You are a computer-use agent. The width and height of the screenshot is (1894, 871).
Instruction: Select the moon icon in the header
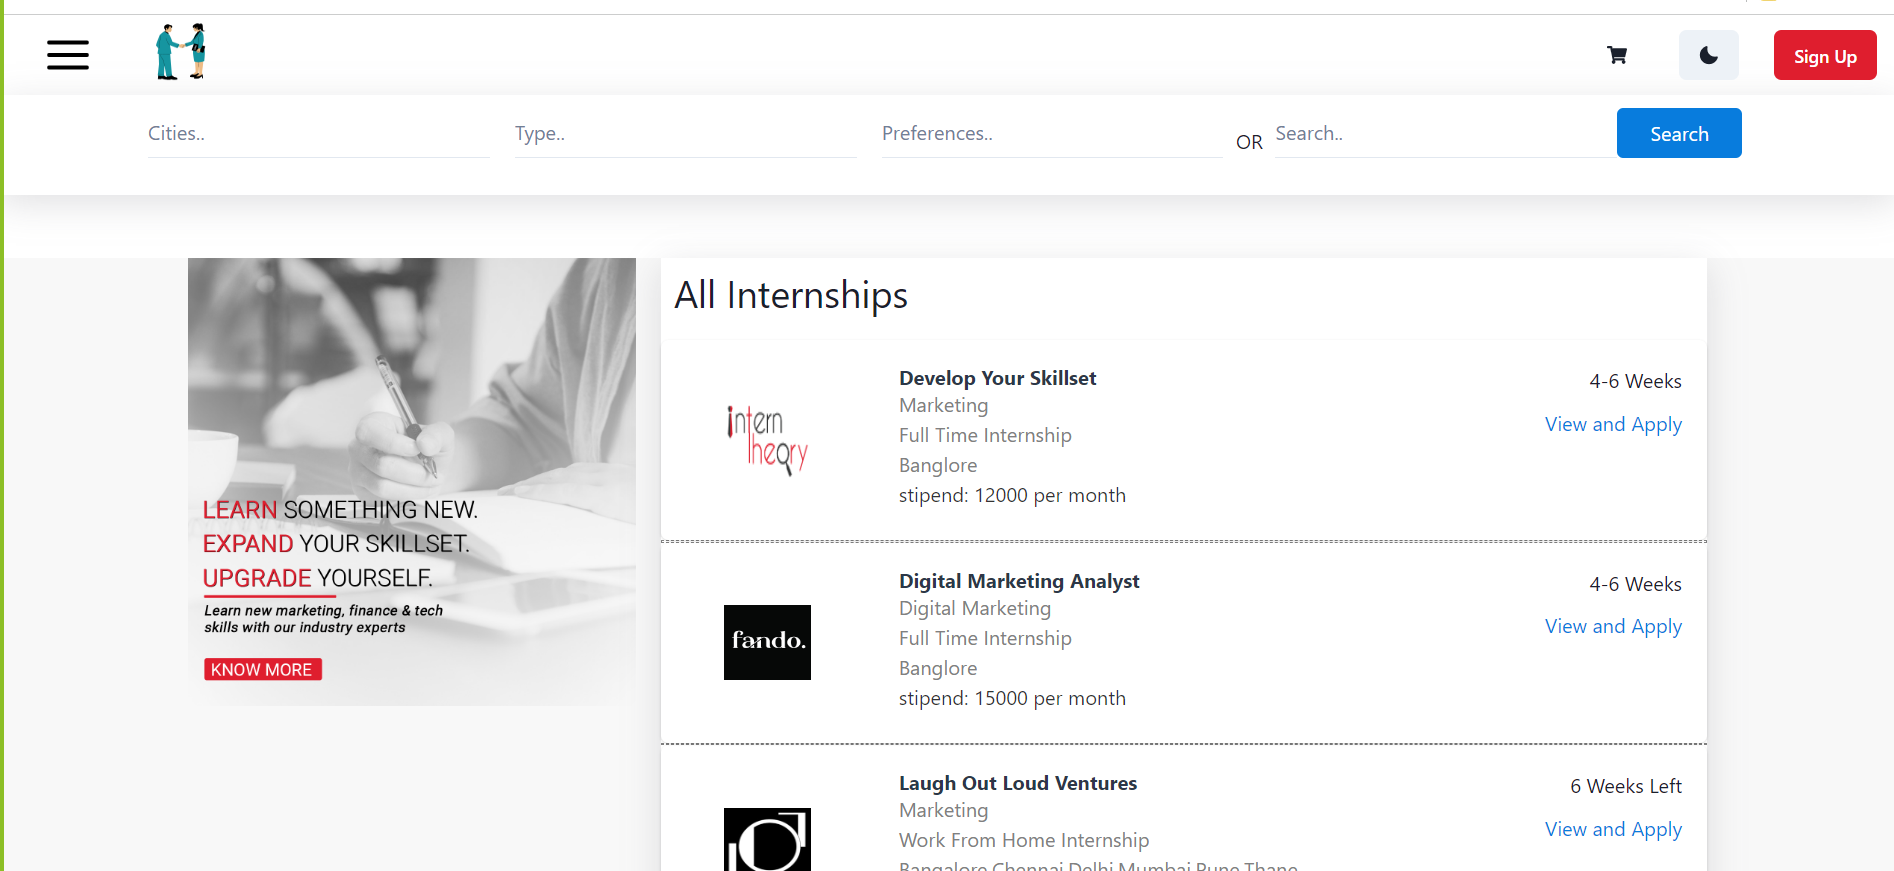(x=1708, y=55)
